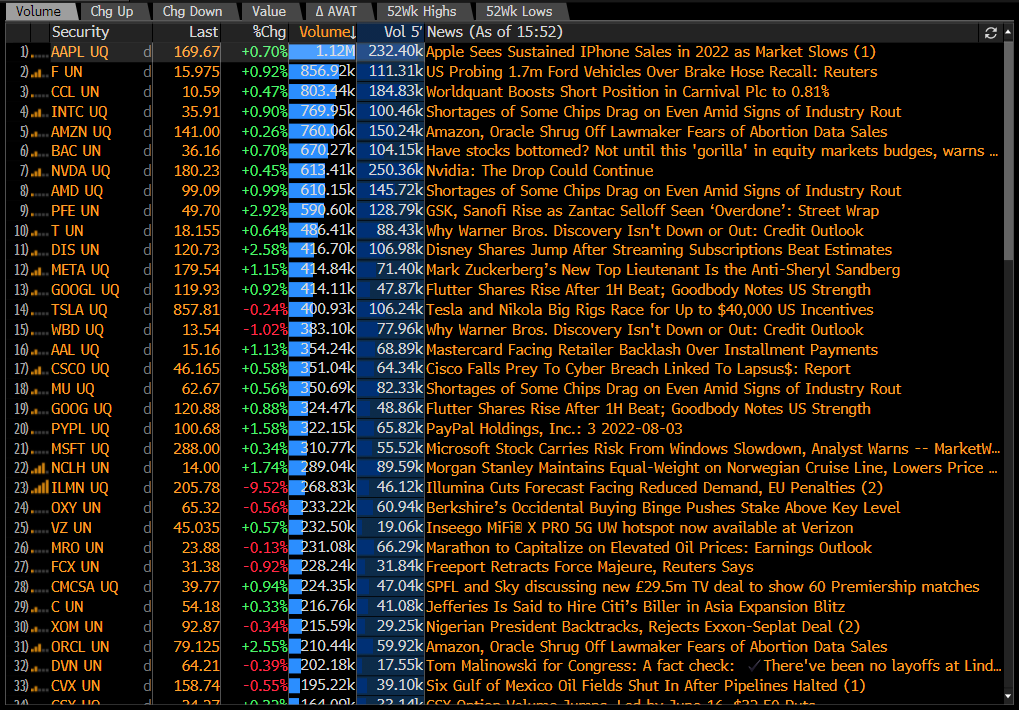Click the 'd' delayed indicator on the AAPL row
This screenshot has height=710, width=1019.
point(147,52)
